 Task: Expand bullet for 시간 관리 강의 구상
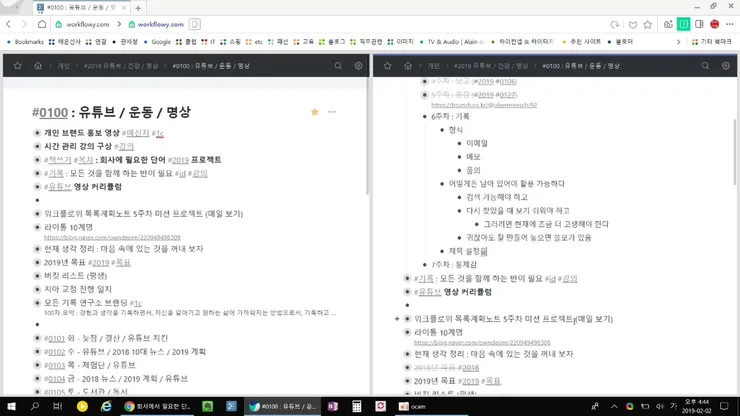(x=37, y=146)
